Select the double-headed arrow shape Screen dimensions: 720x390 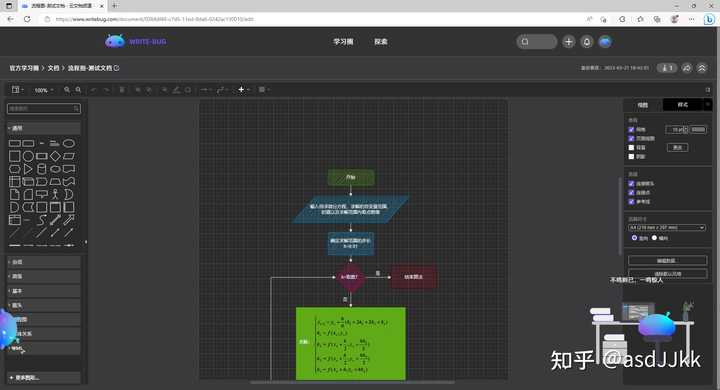pos(55,220)
